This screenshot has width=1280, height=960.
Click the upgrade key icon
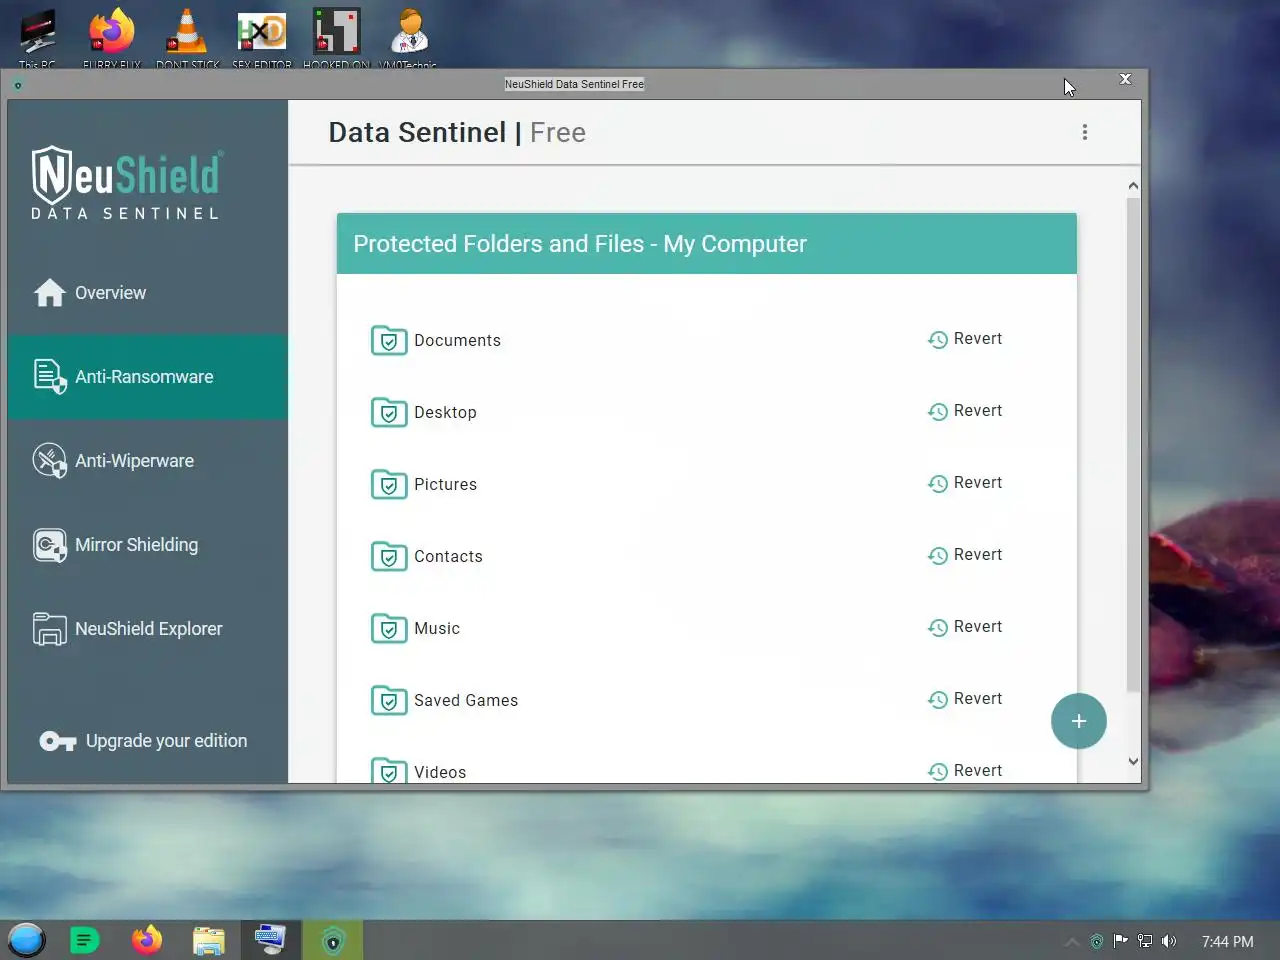(57, 741)
